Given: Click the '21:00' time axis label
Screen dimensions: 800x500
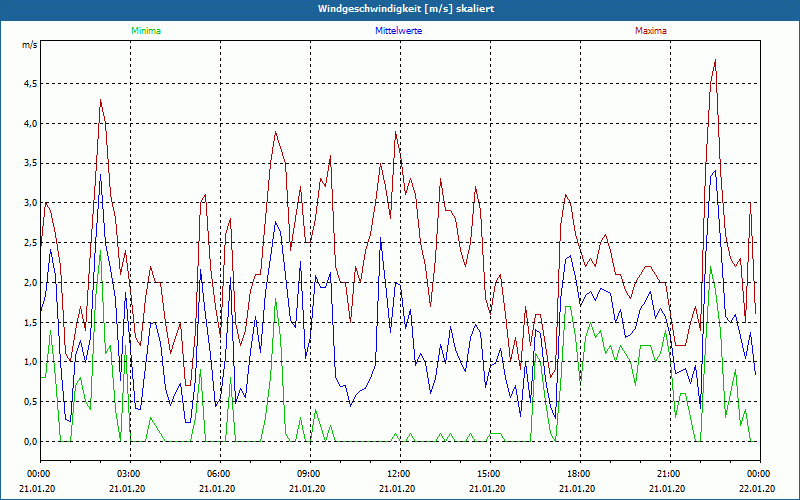Looking at the screenshot, I should click(668, 474).
